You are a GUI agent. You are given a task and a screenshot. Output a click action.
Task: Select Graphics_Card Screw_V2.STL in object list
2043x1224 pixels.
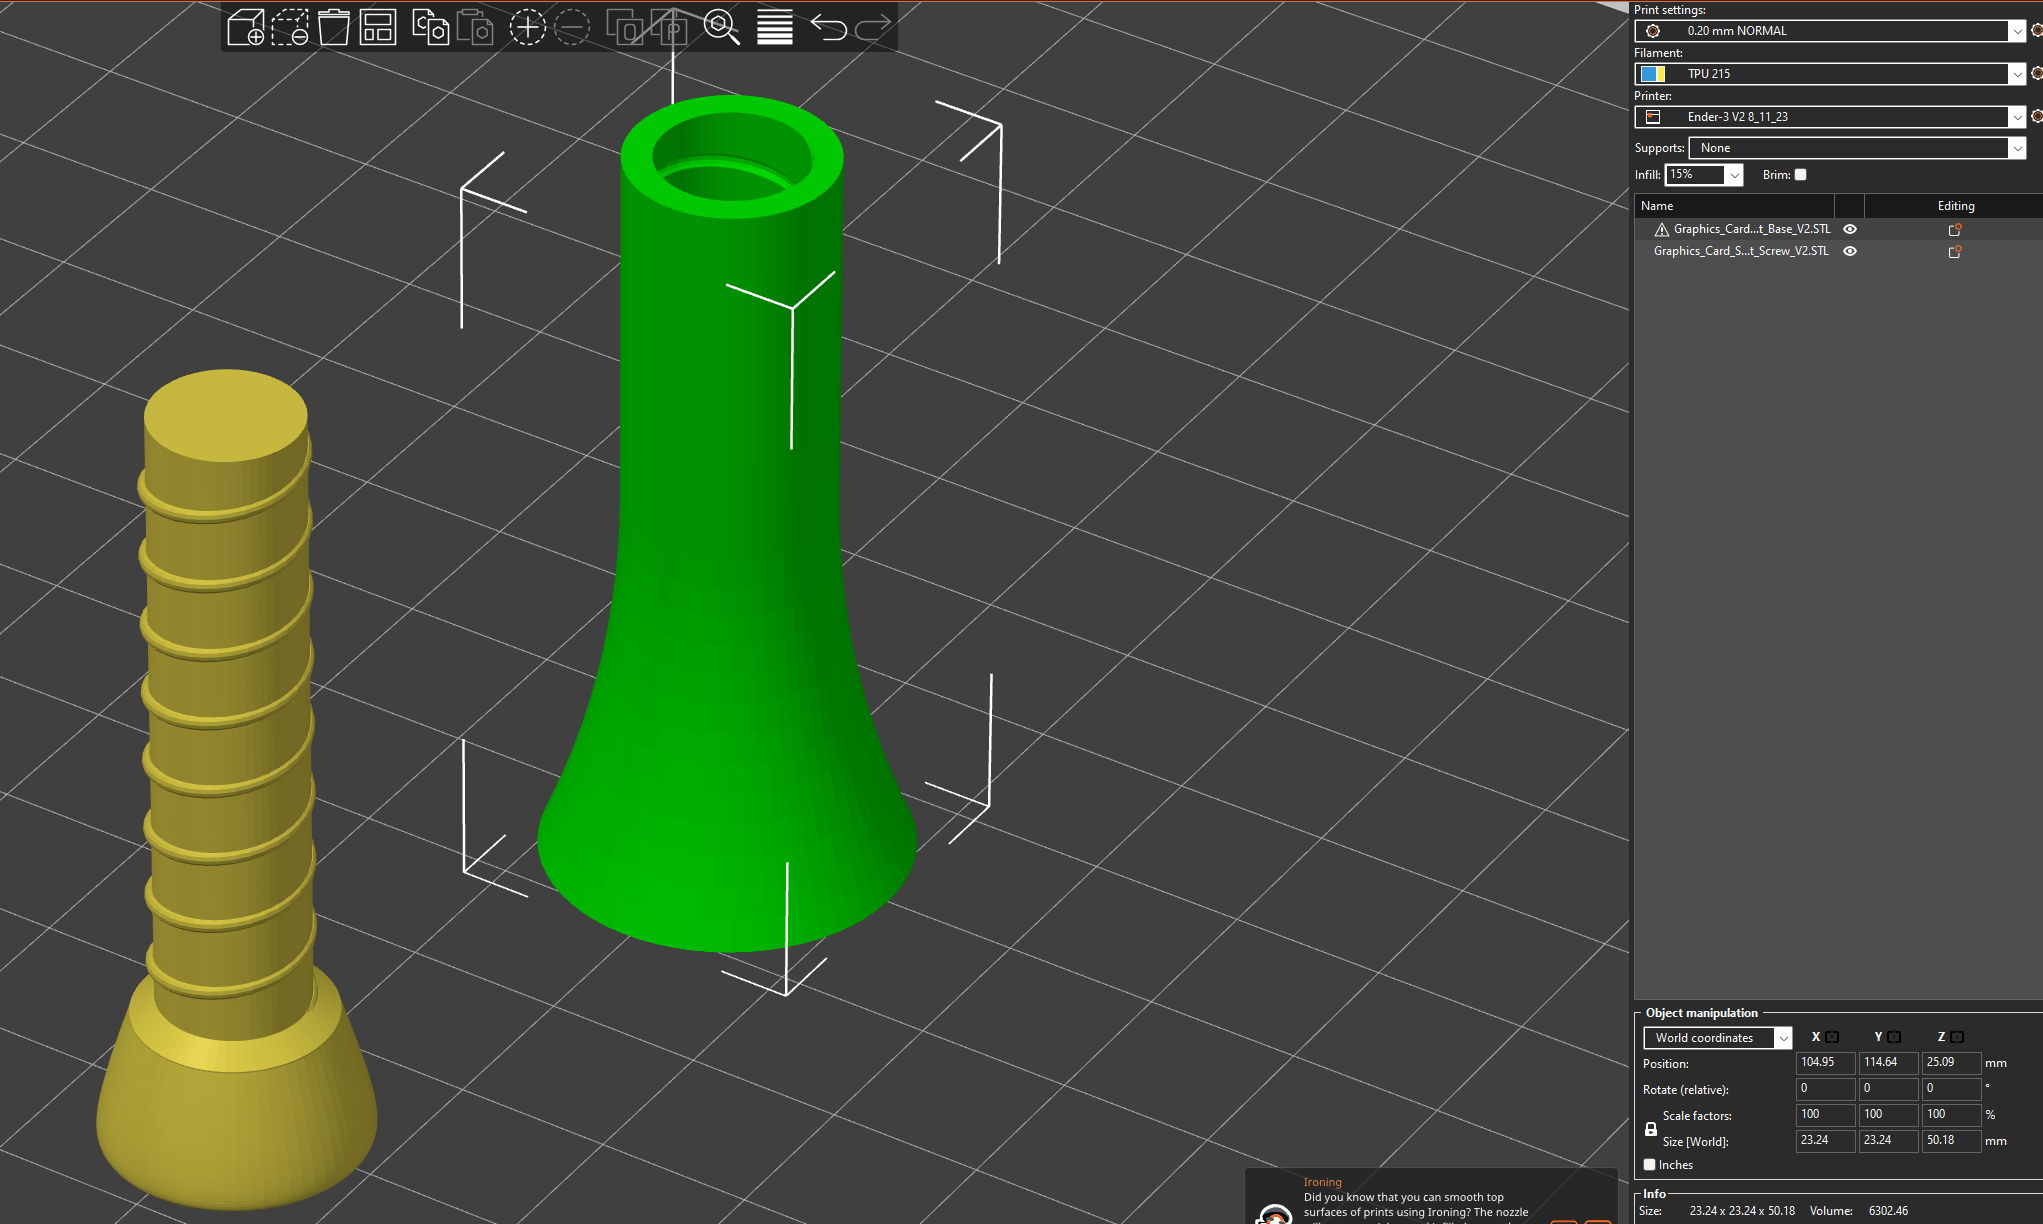(x=1741, y=251)
